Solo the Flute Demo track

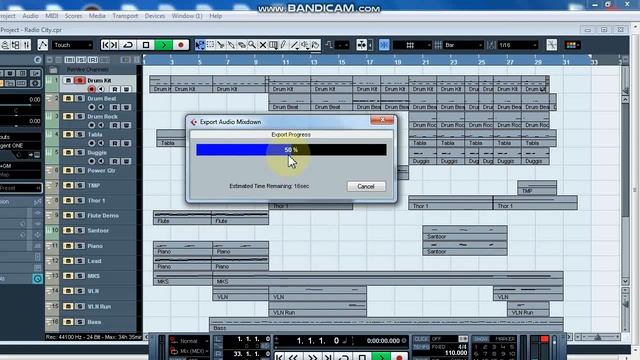click(x=79, y=215)
